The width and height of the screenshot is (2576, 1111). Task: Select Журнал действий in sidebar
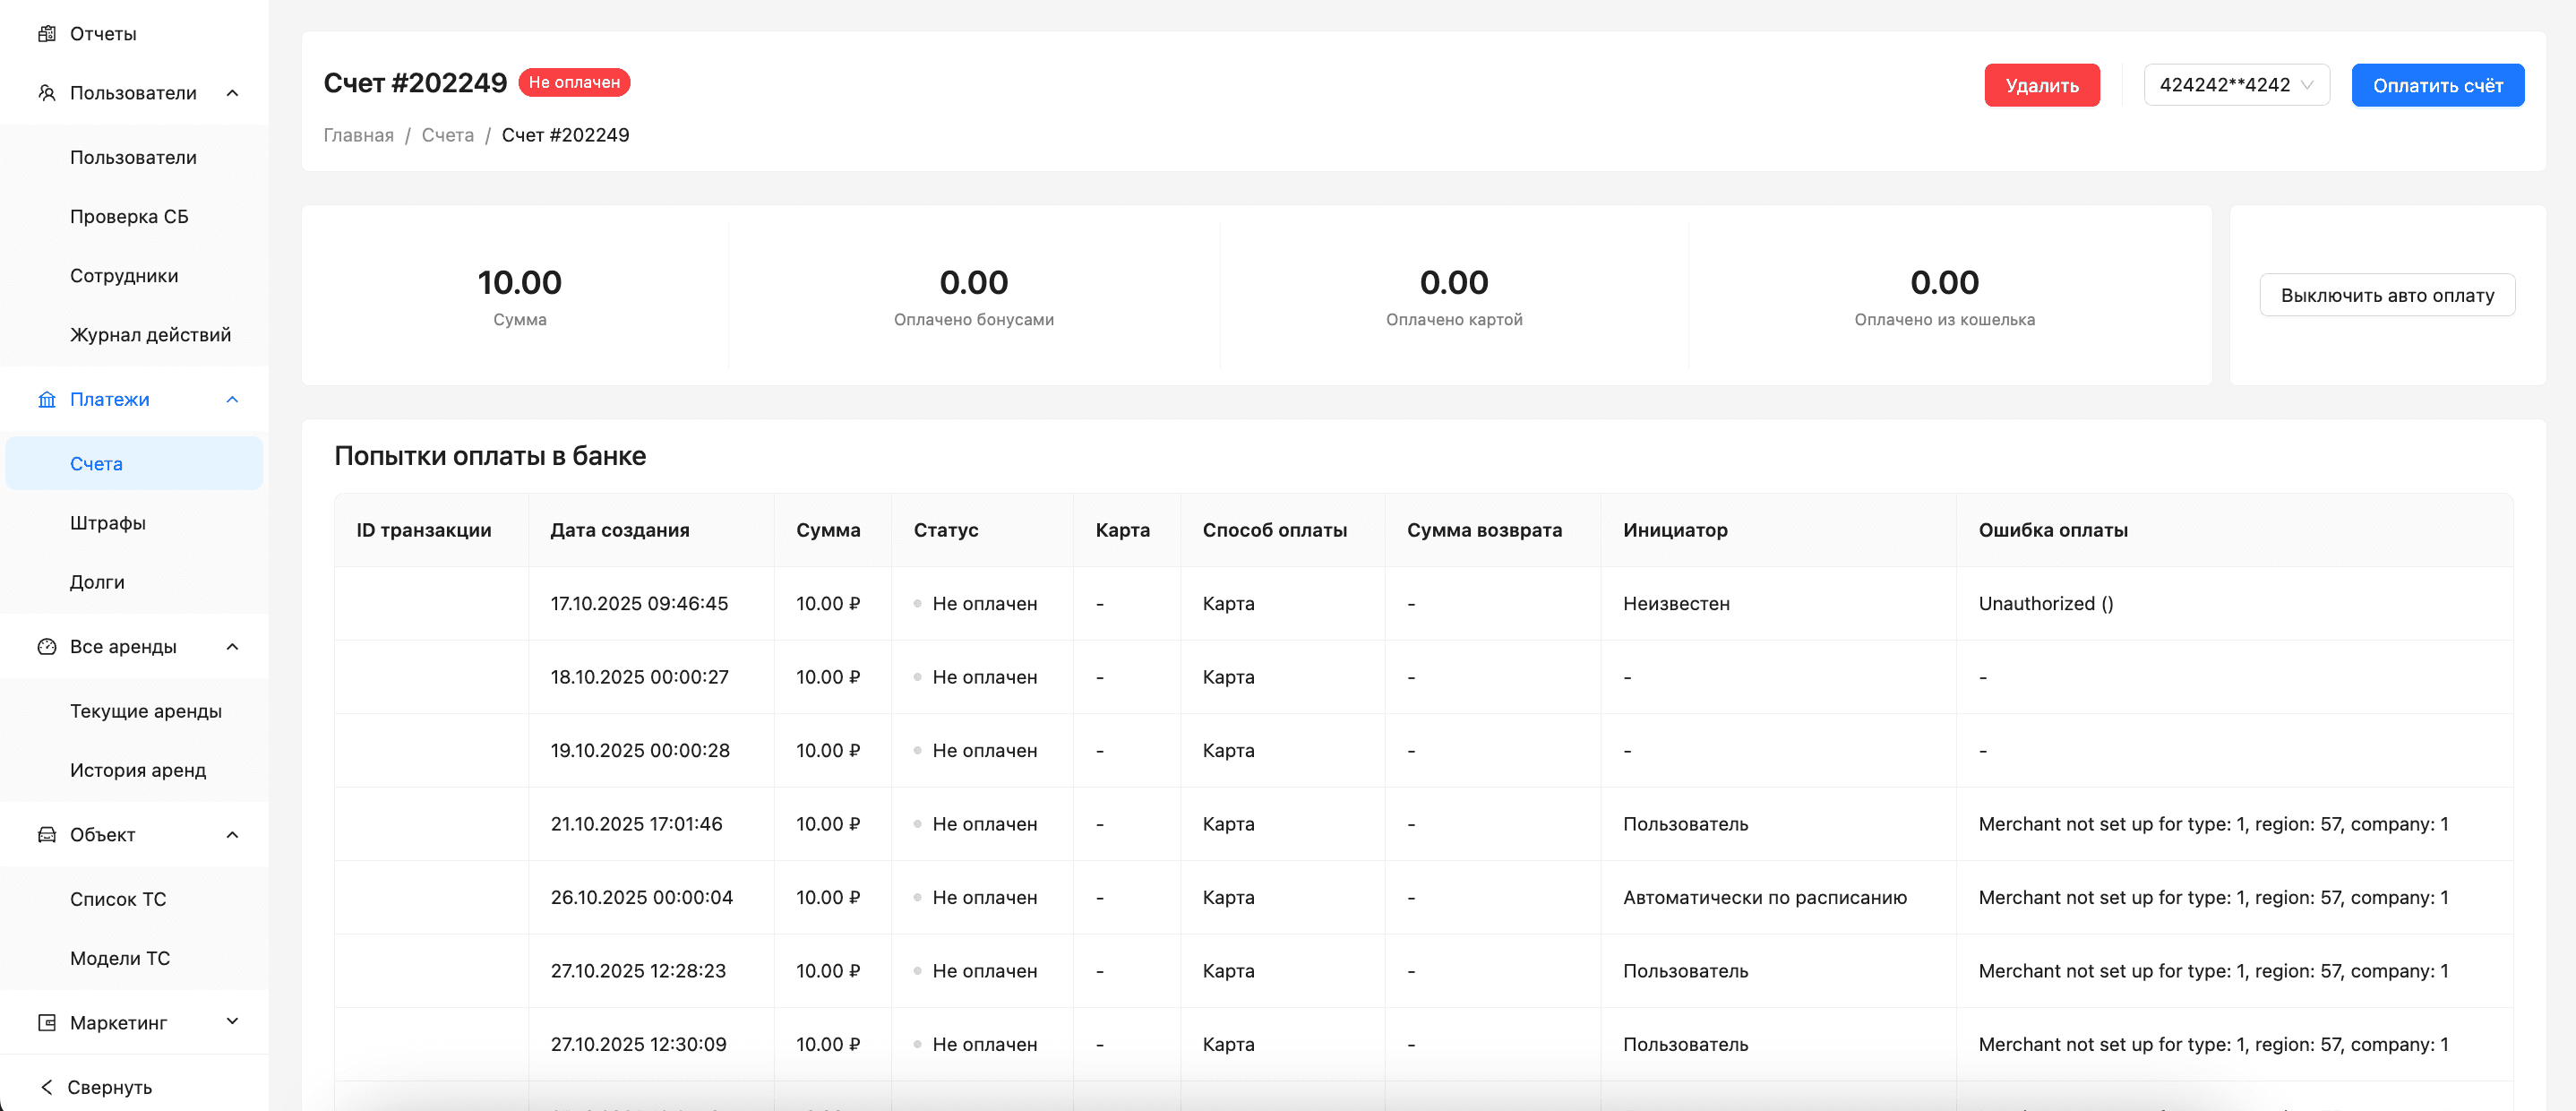[150, 335]
